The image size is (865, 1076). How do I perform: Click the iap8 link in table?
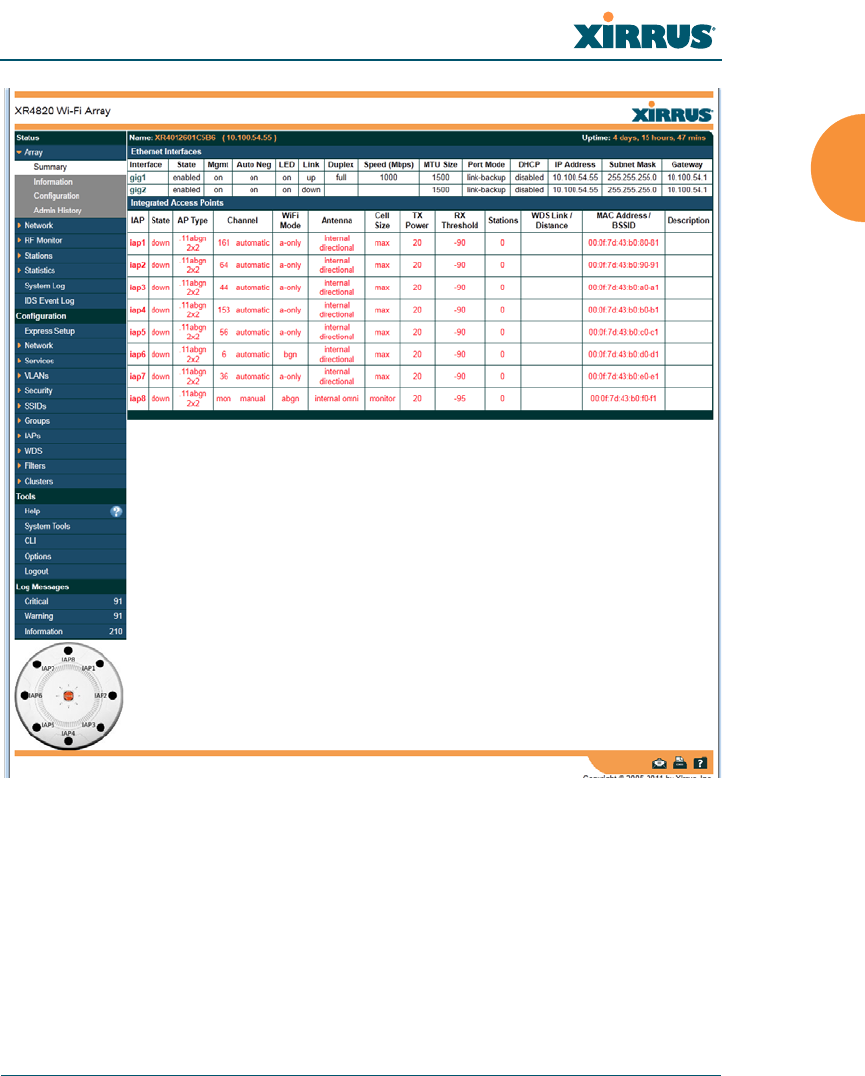pos(138,398)
